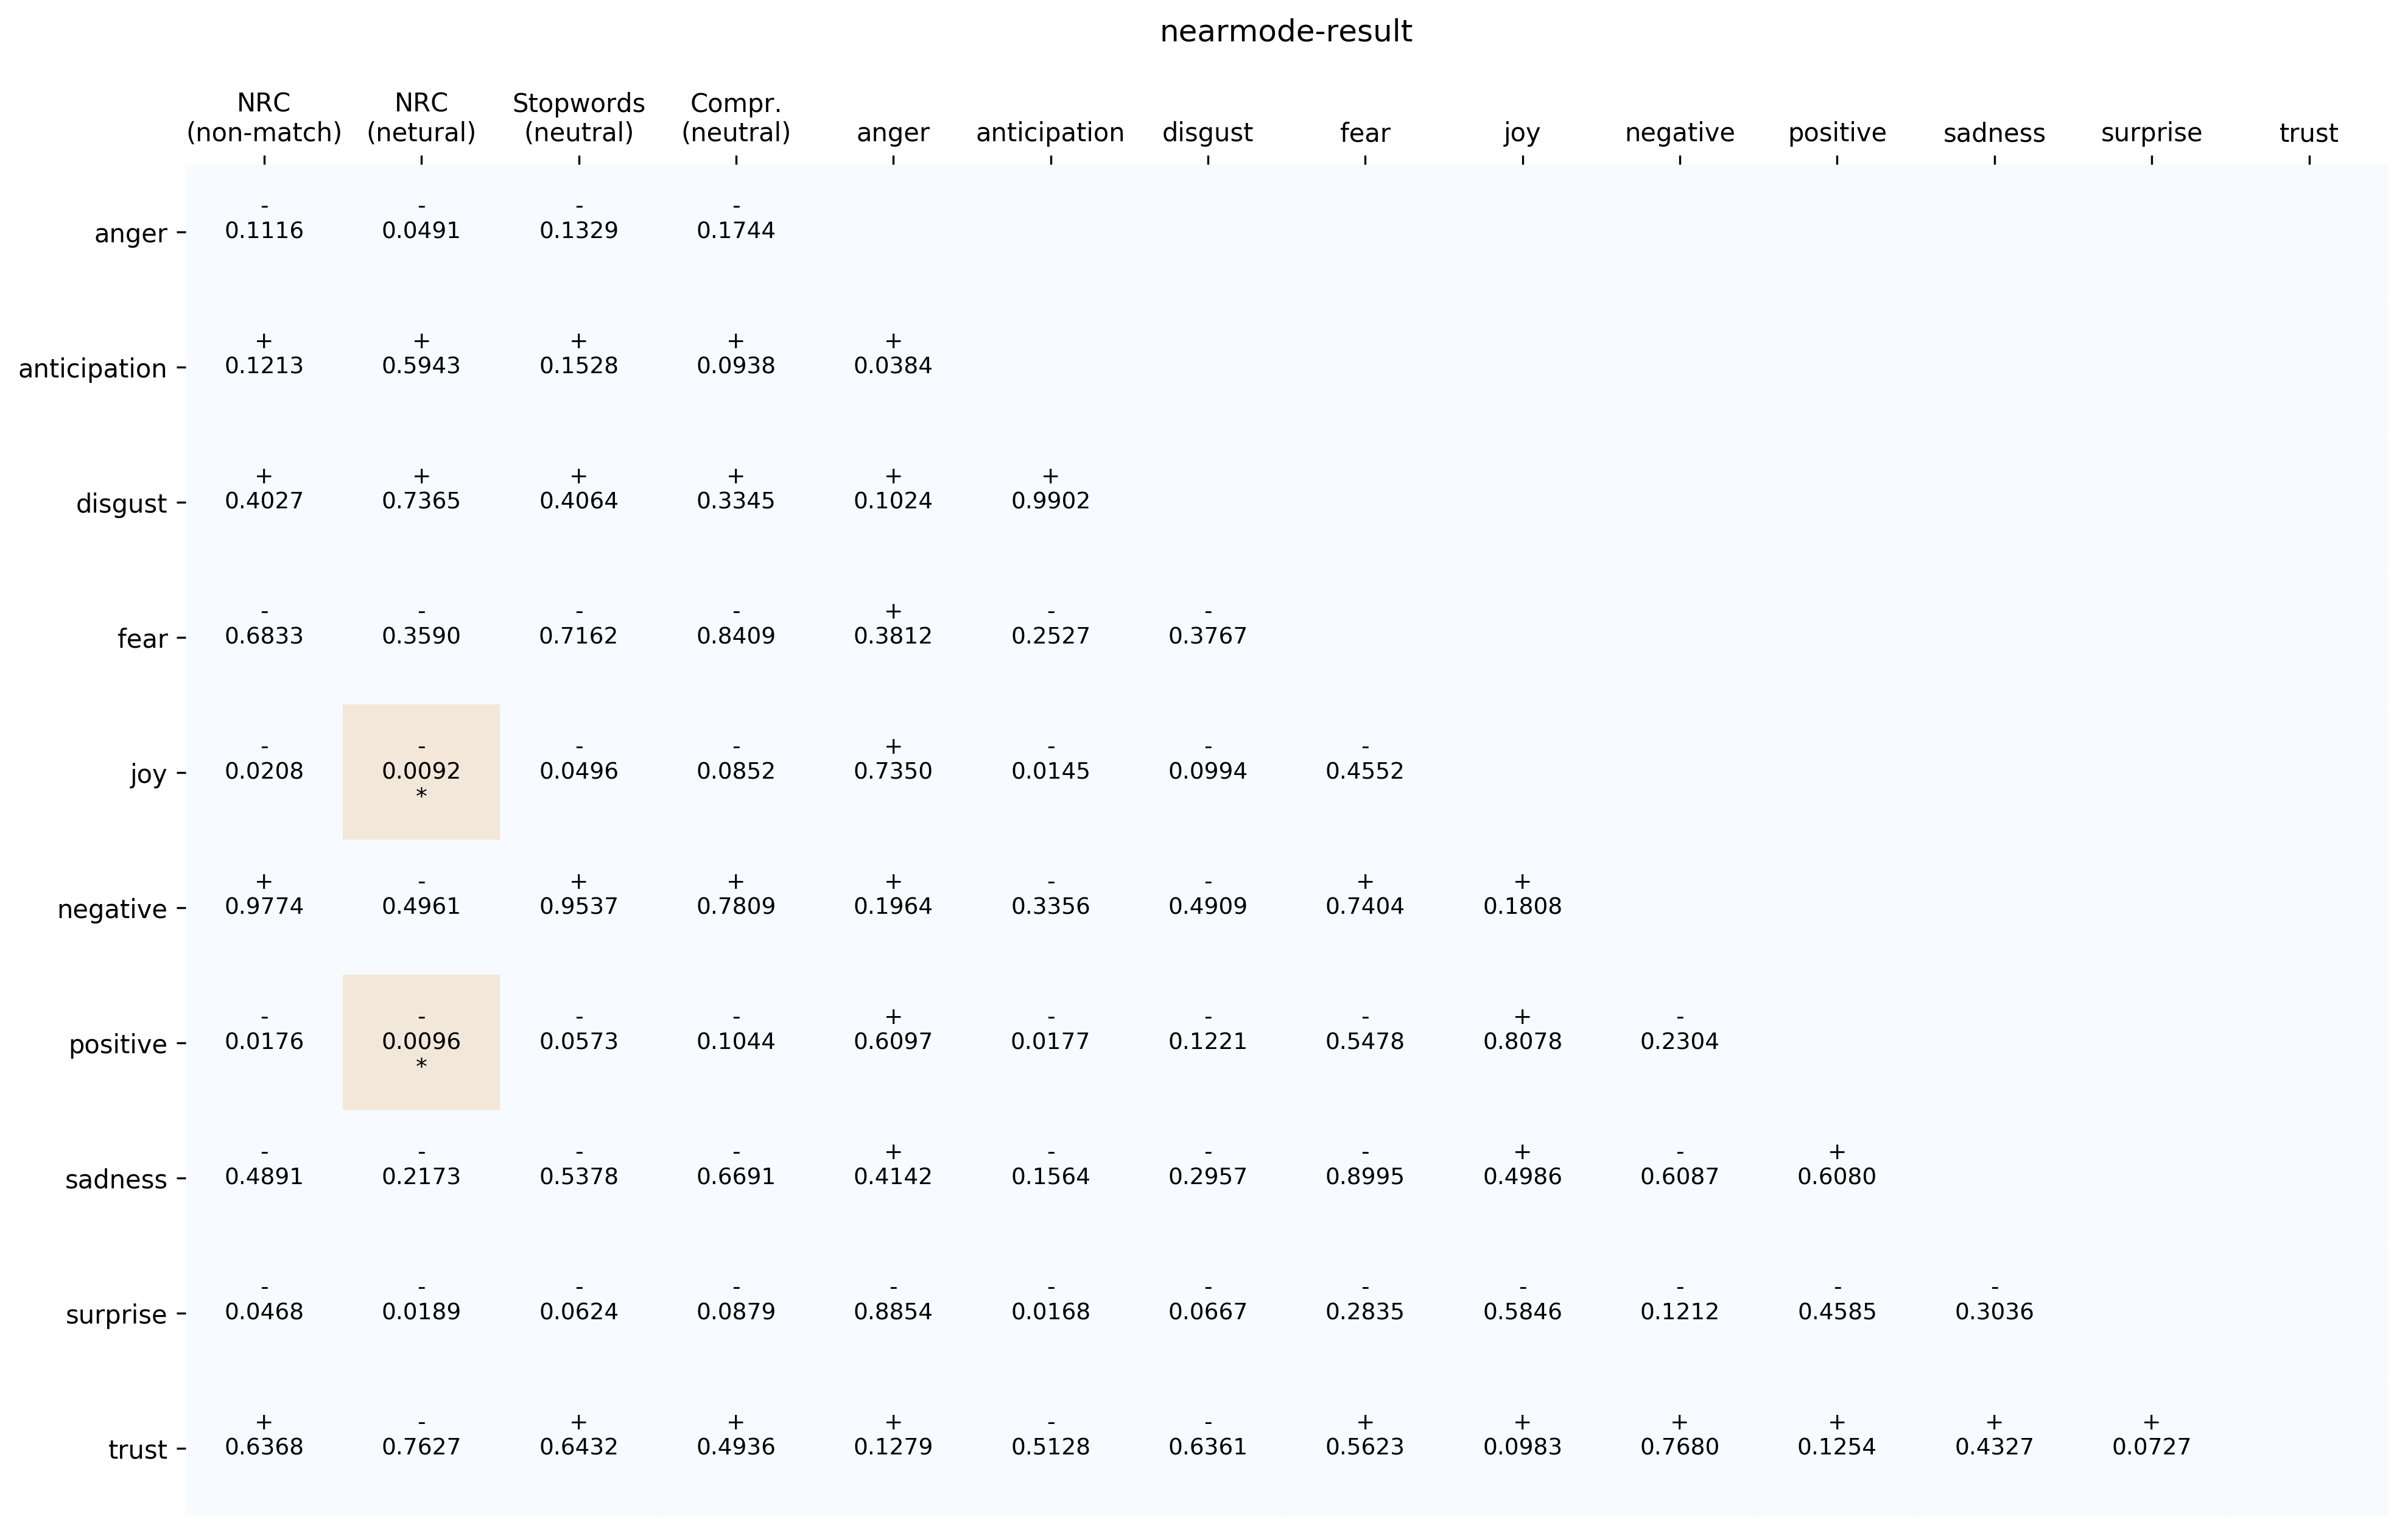Click the 0.0384 value in anticipation row
Screen dimensions: 2408x1536
(893, 366)
